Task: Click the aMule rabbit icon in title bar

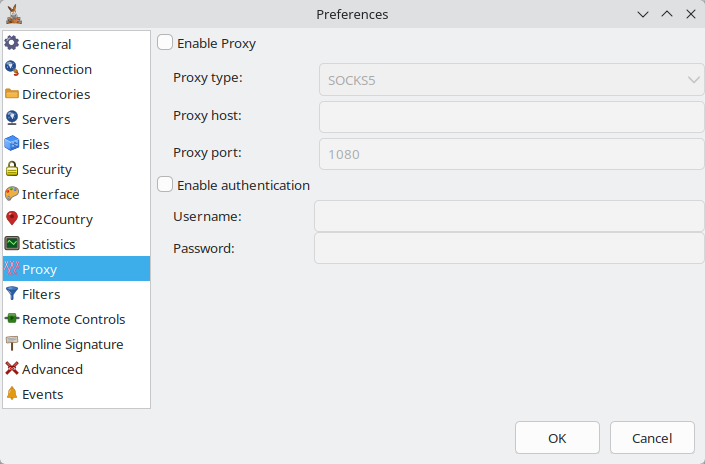Action: [x=13, y=14]
